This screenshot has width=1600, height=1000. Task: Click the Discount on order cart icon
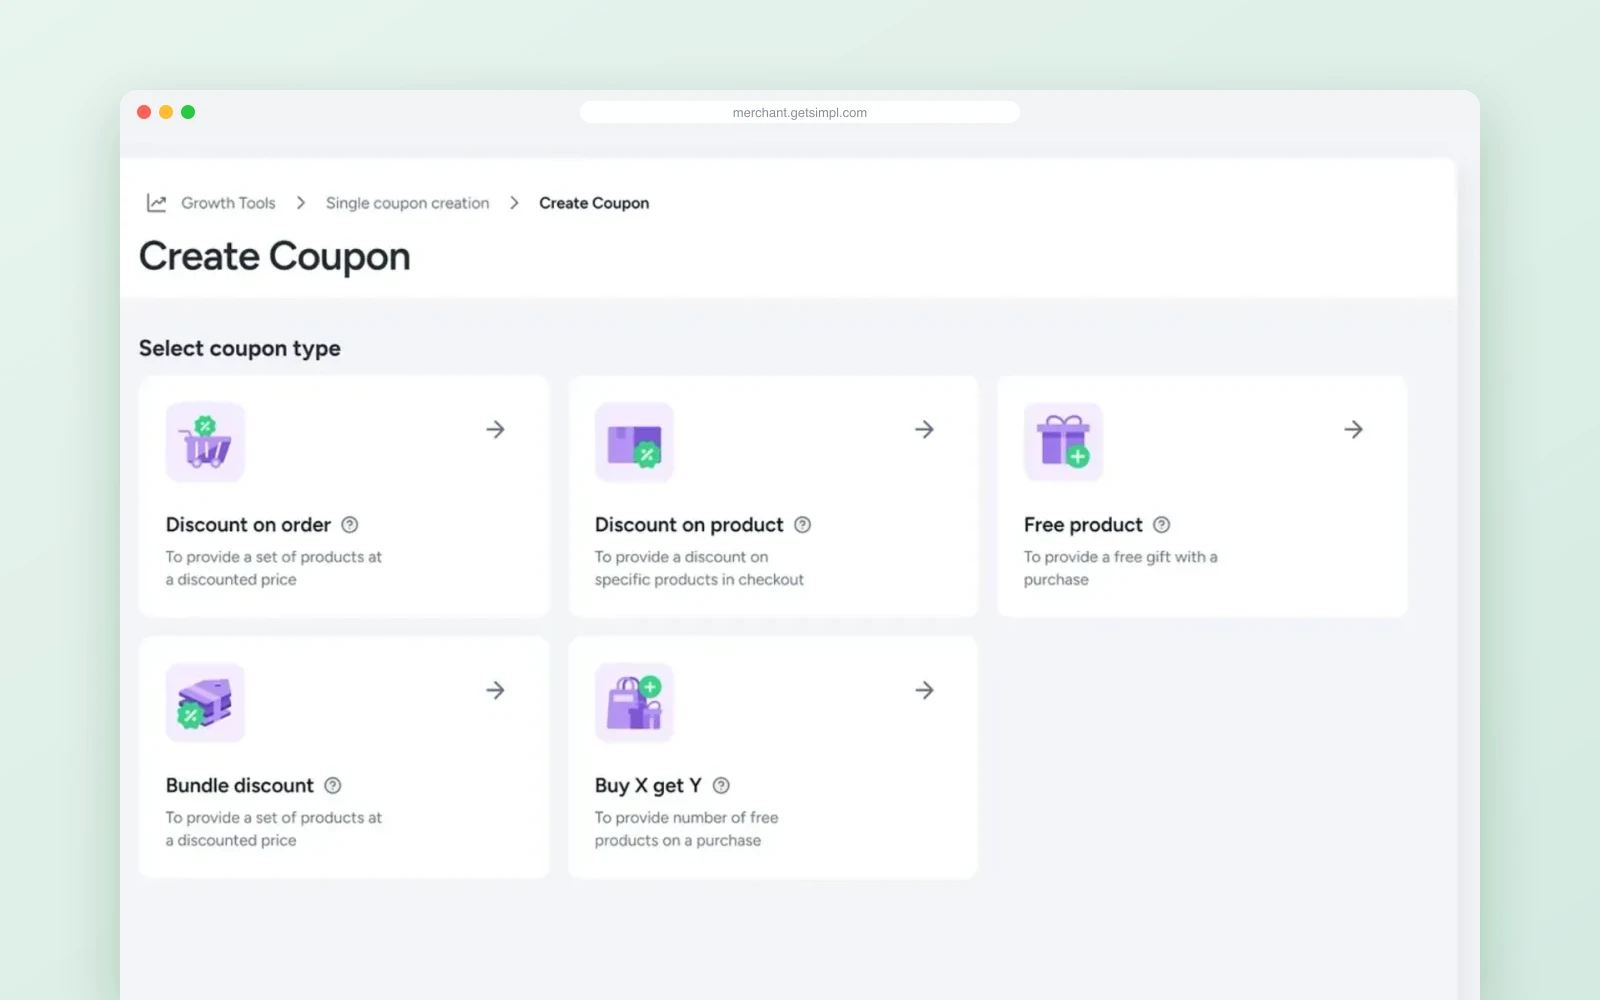(x=205, y=442)
